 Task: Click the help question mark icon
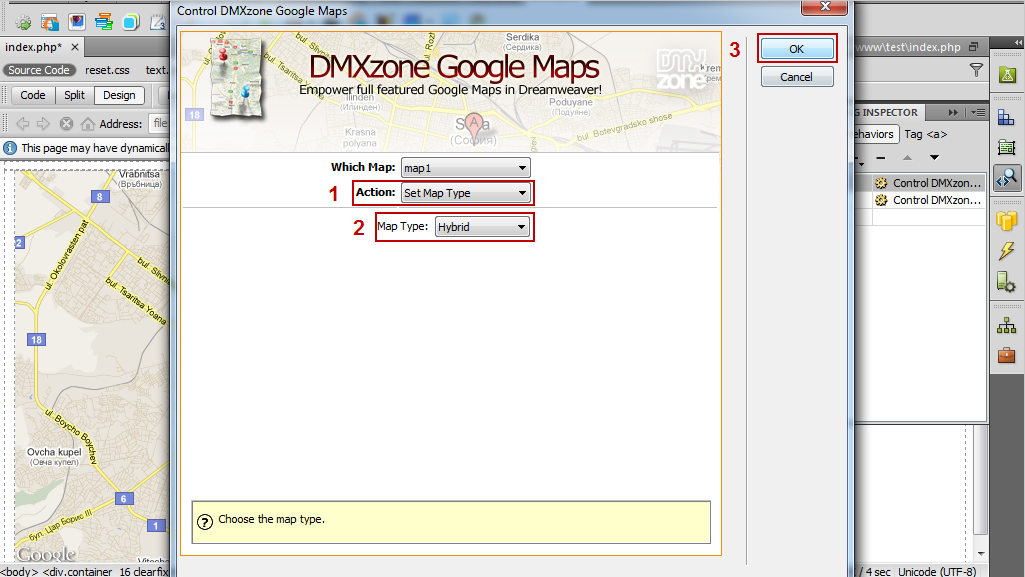point(205,521)
